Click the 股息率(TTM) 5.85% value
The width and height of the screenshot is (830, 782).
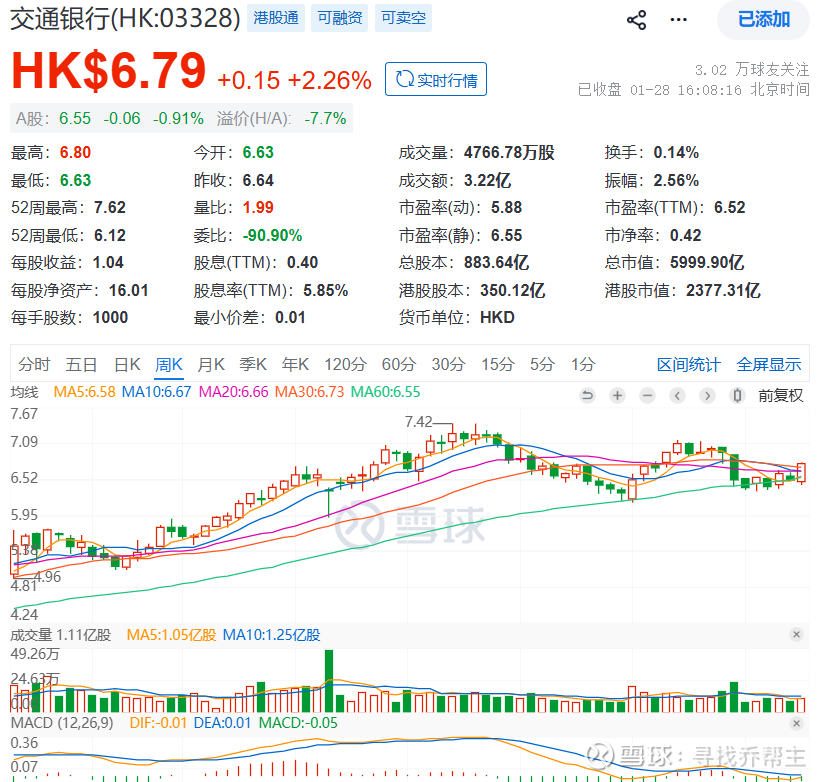click(326, 291)
